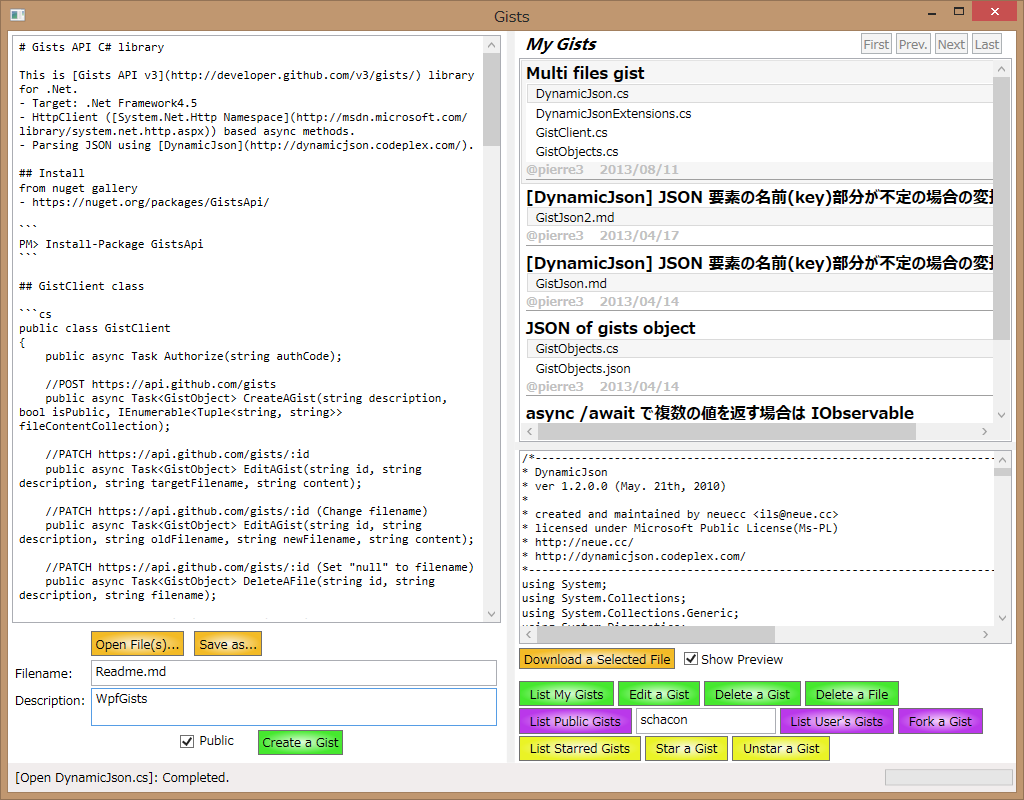Image resolution: width=1024 pixels, height=800 pixels.
Task: Click scroll-down arrow of gist list
Action: [x=1001, y=415]
